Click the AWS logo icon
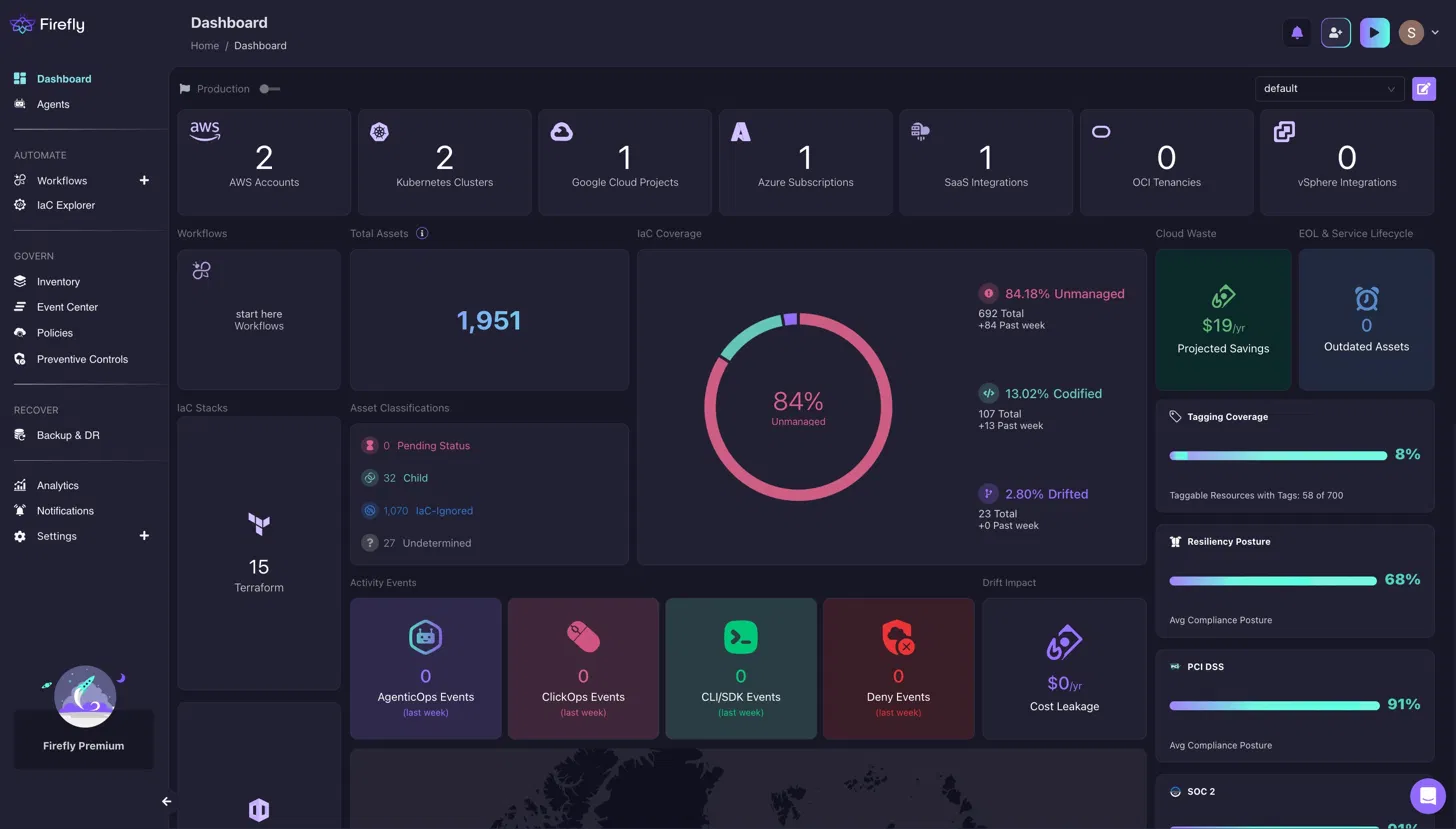The image size is (1456, 829). pos(205,132)
